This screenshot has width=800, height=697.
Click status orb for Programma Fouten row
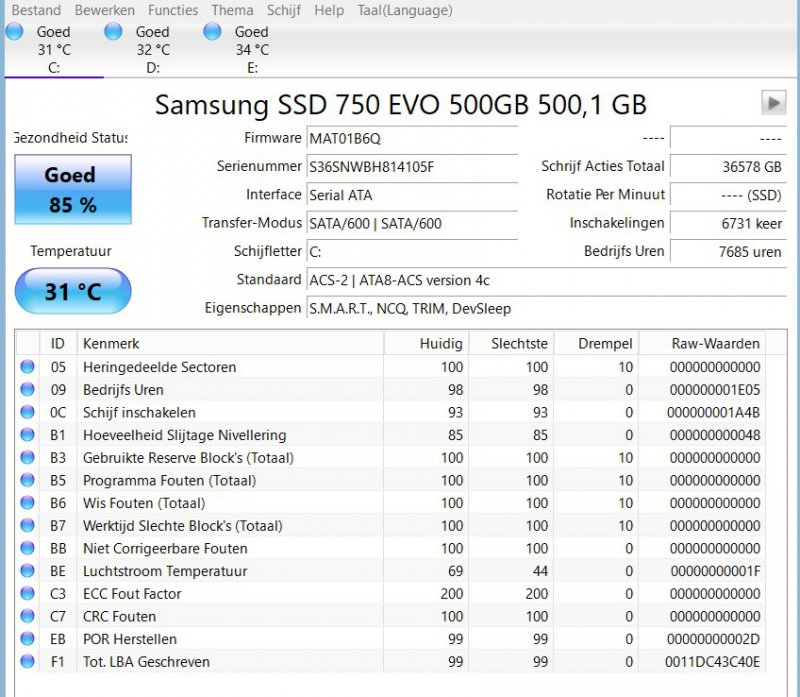tap(28, 480)
